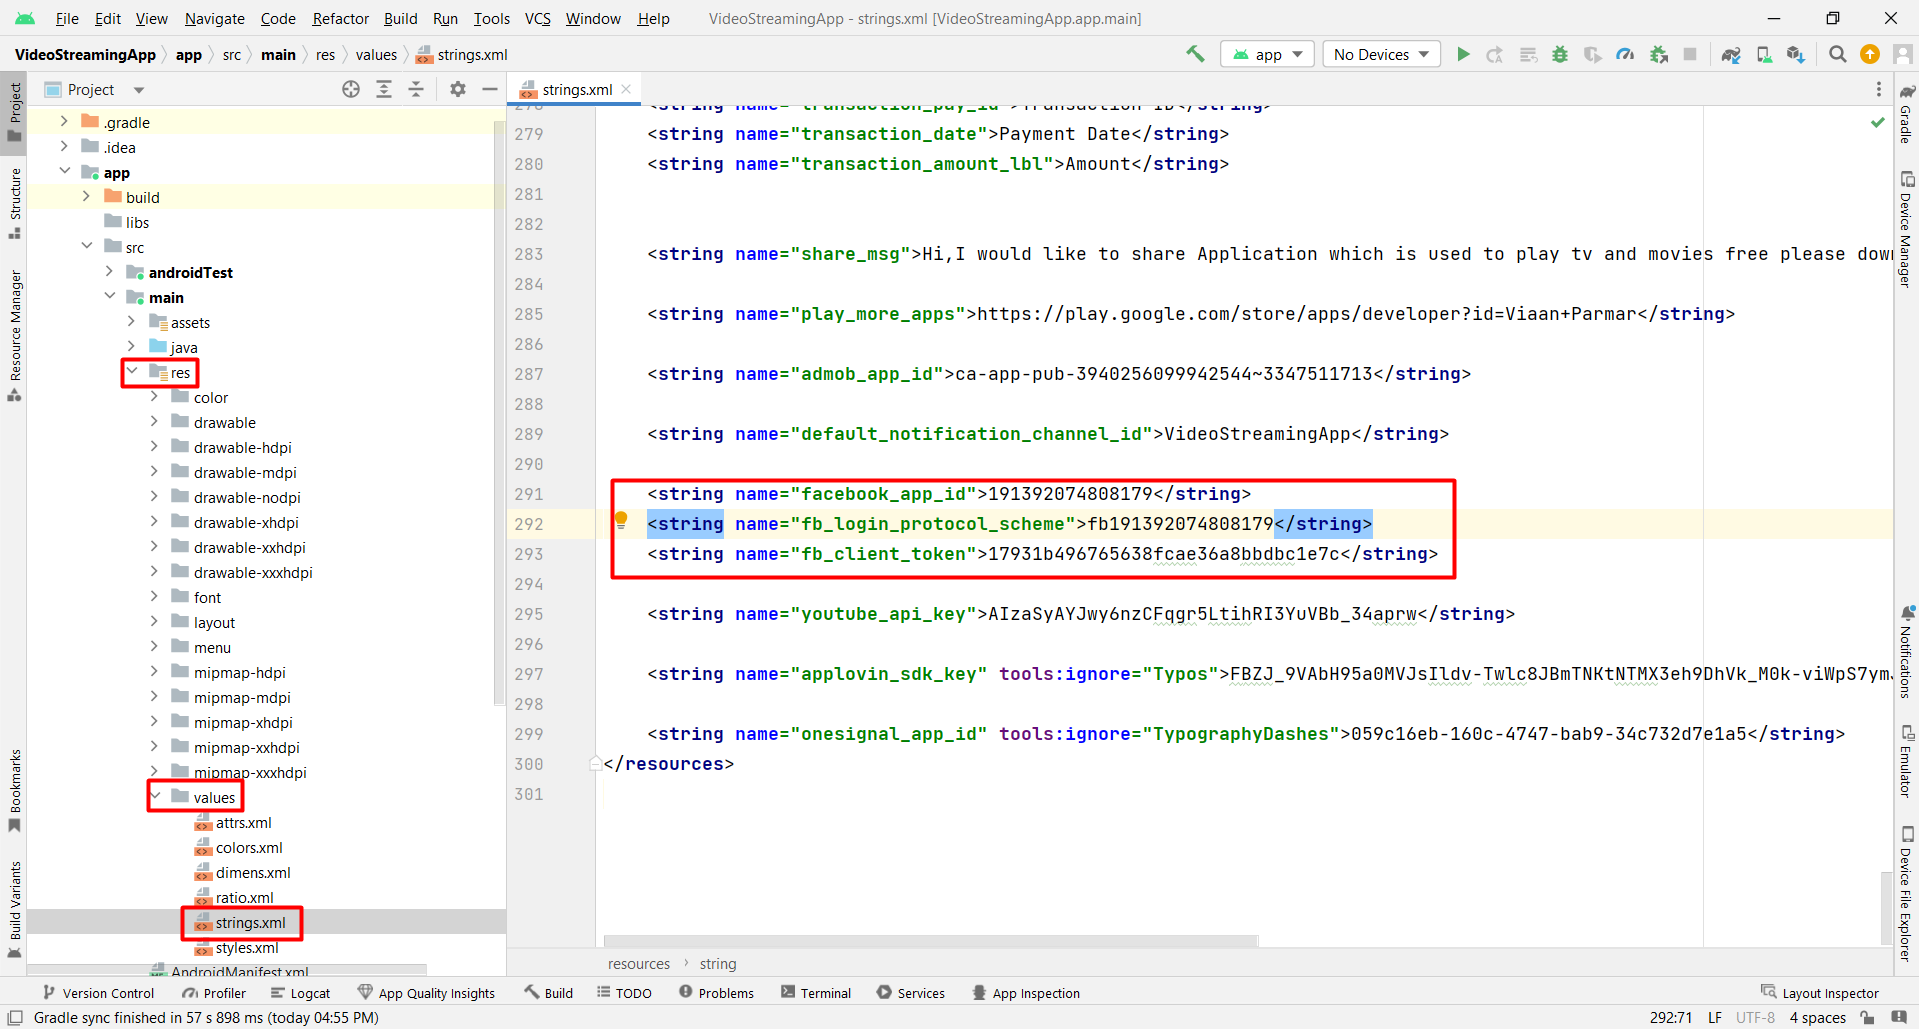Open the Problems tool window
This screenshot has width=1919, height=1029.
pyautogui.click(x=716, y=993)
